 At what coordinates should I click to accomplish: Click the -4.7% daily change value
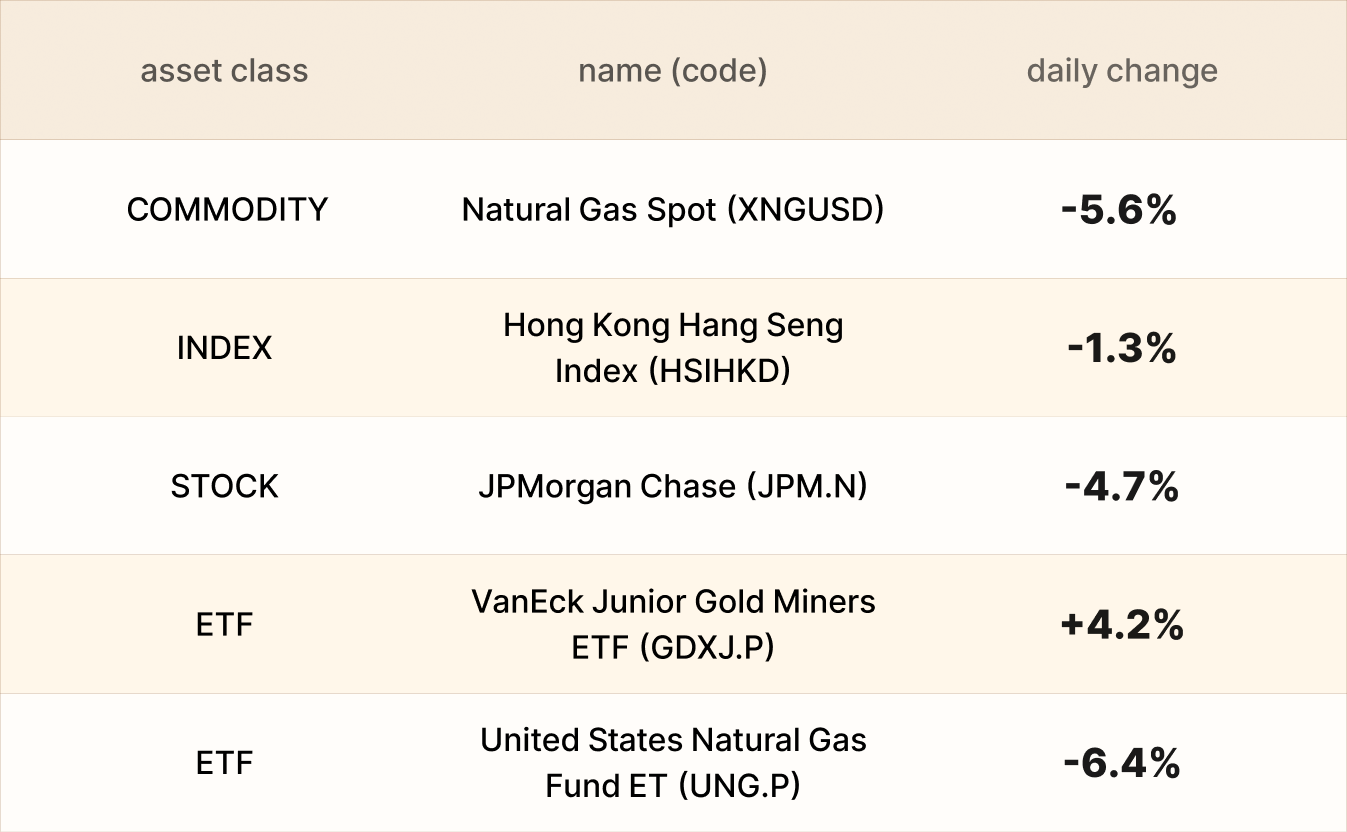pos(1121,487)
